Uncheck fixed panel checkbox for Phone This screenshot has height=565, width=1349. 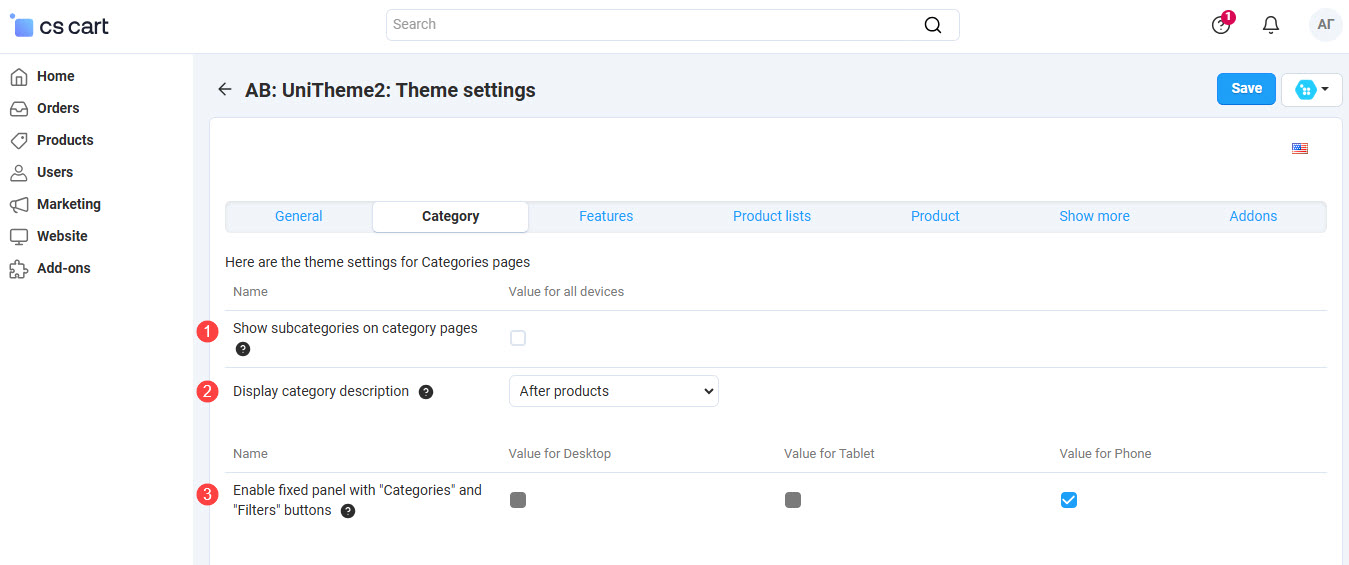pos(1068,500)
